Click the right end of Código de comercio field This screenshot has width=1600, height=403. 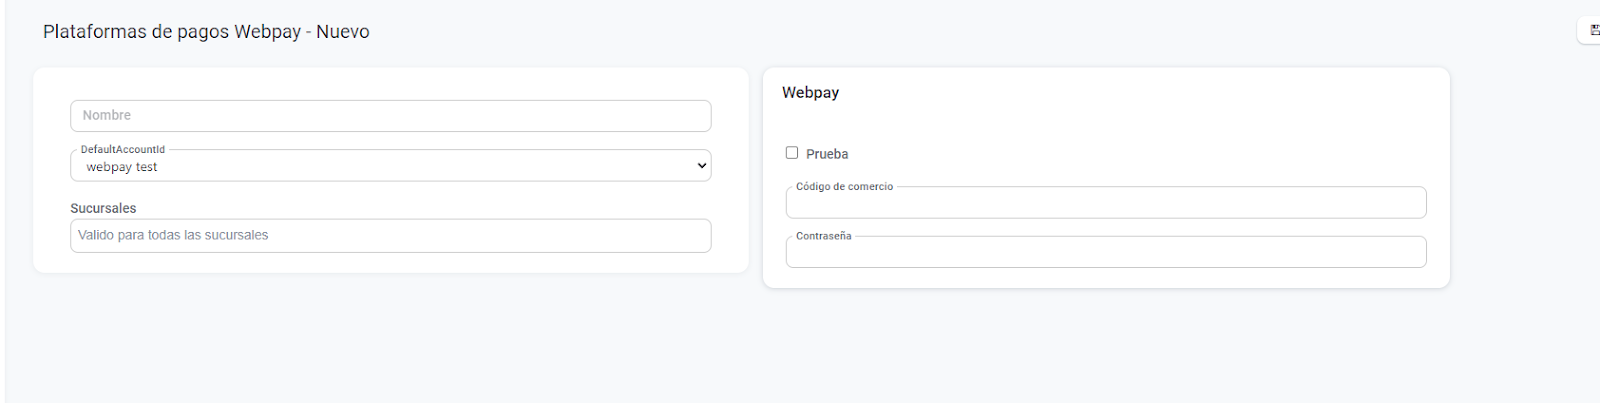pos(1410,203)
